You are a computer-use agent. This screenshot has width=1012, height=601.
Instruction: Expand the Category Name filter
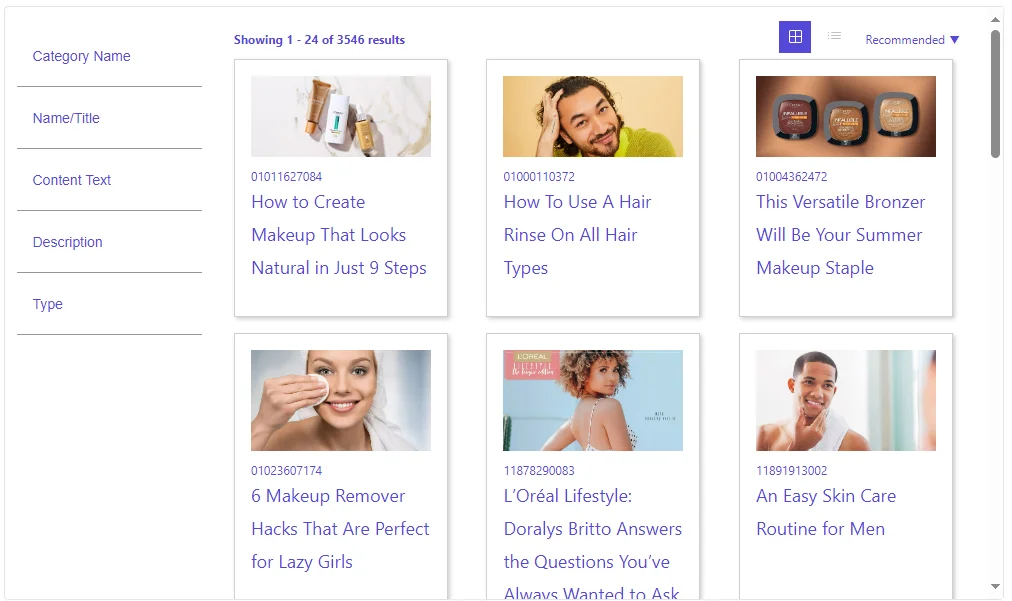[x=109, y=56]
